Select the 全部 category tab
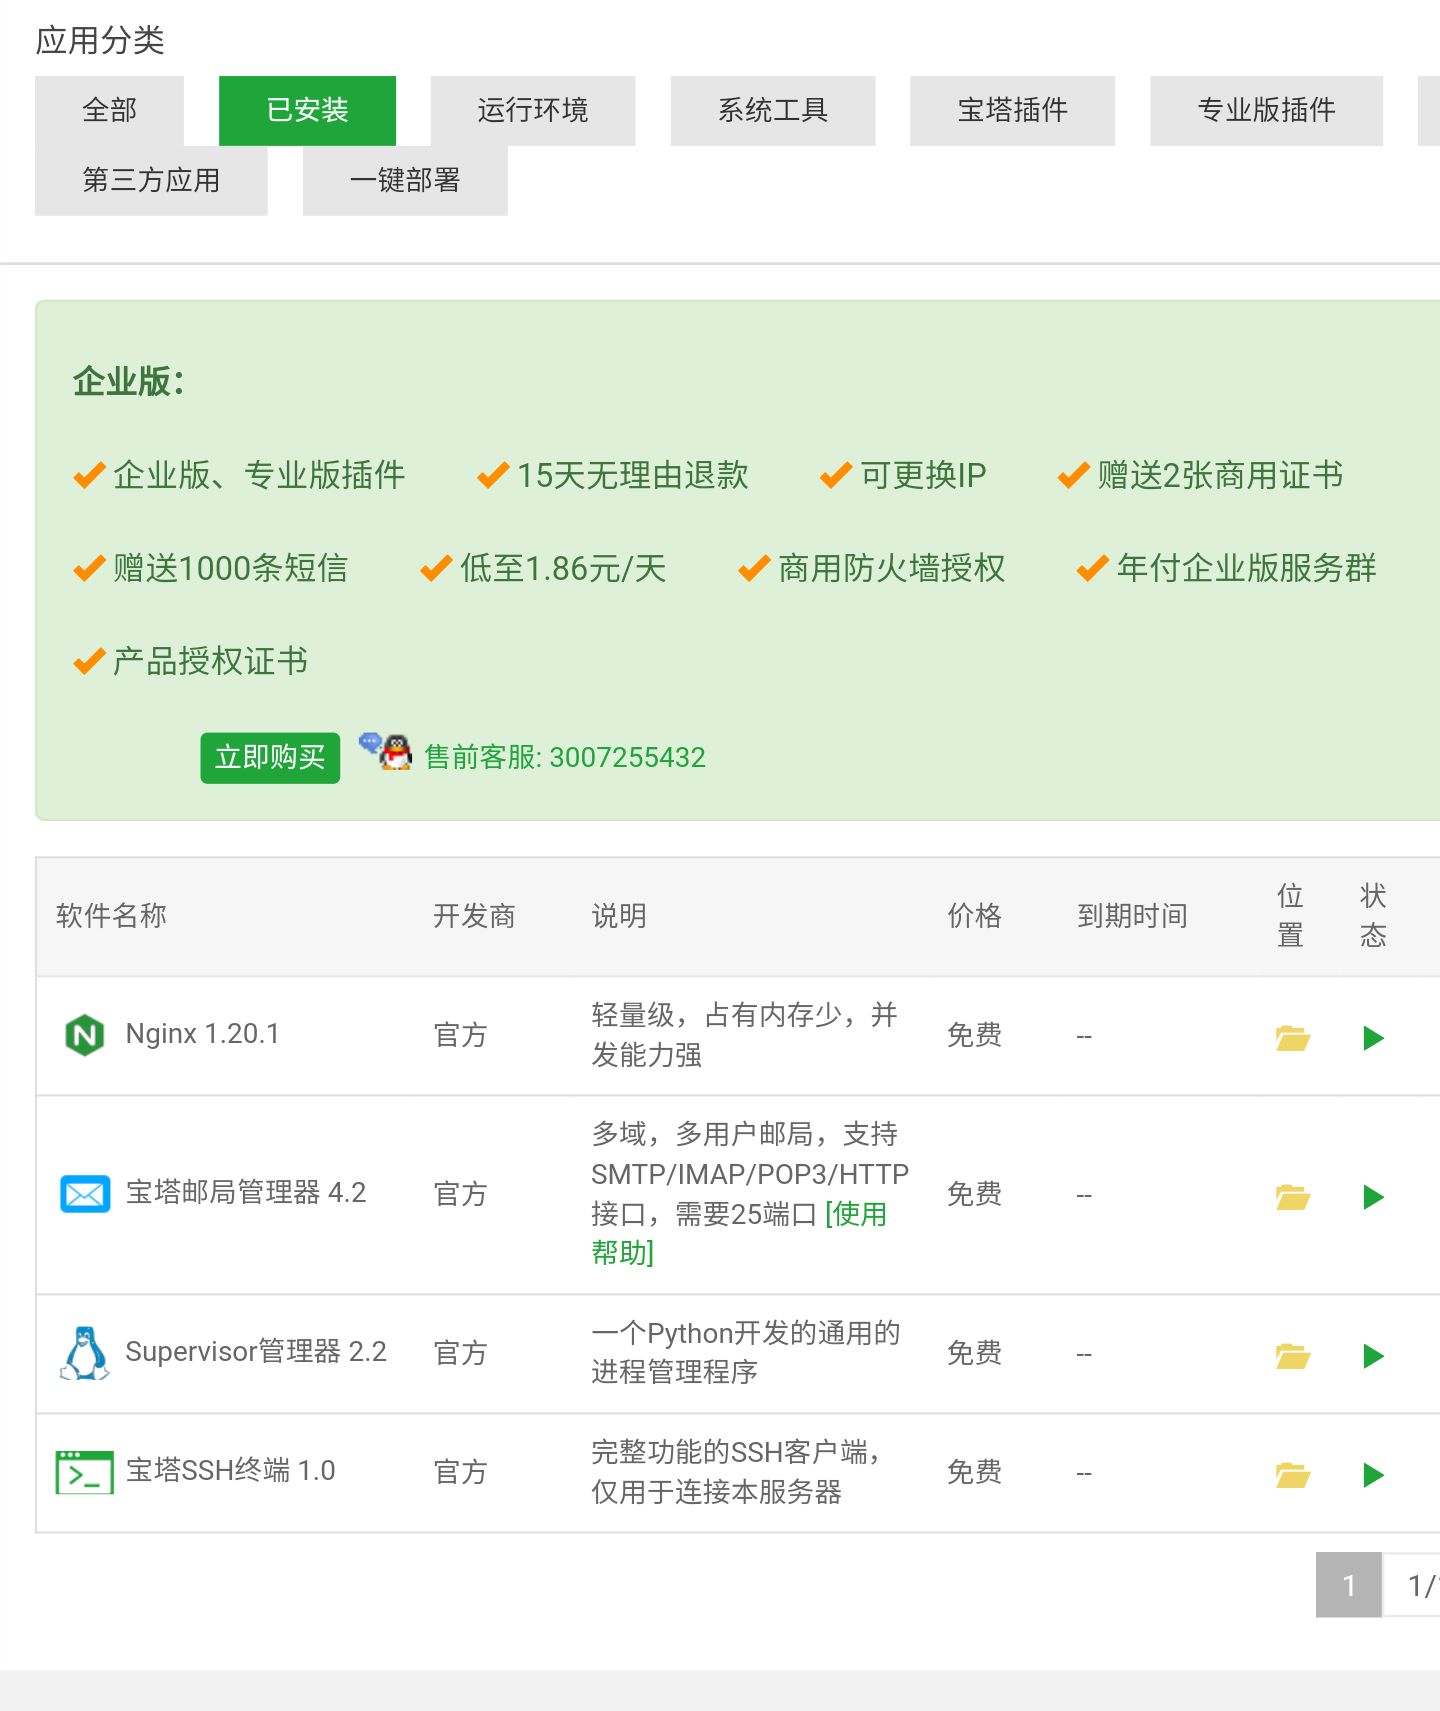 click(109, 110)
